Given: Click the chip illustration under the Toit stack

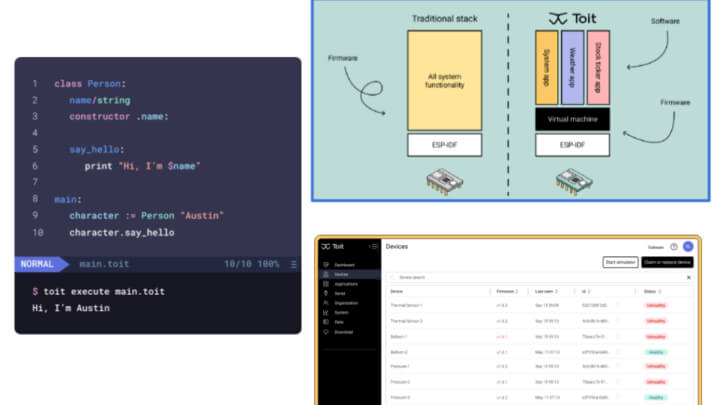Looking at the screenshot, I should (574, 181).
